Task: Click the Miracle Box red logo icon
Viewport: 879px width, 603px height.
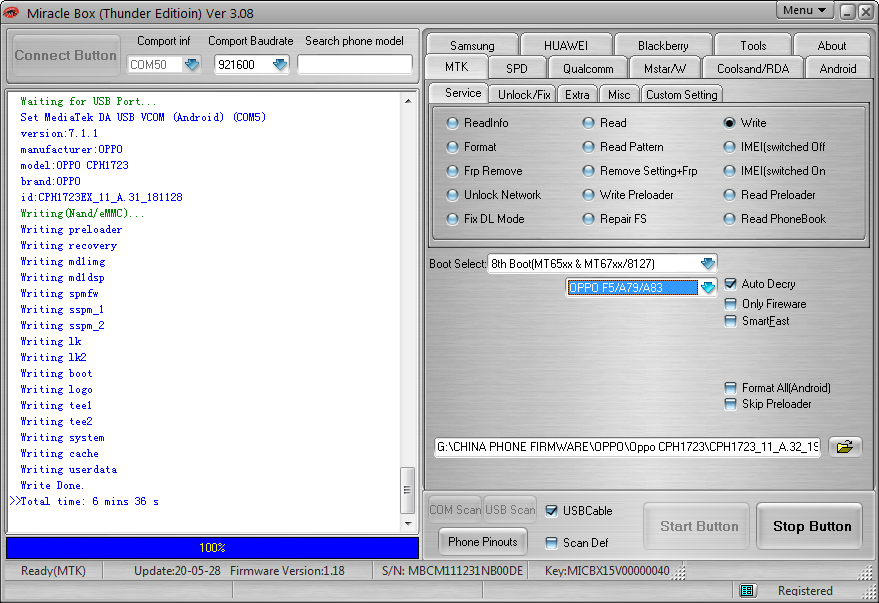Action: 11,12
